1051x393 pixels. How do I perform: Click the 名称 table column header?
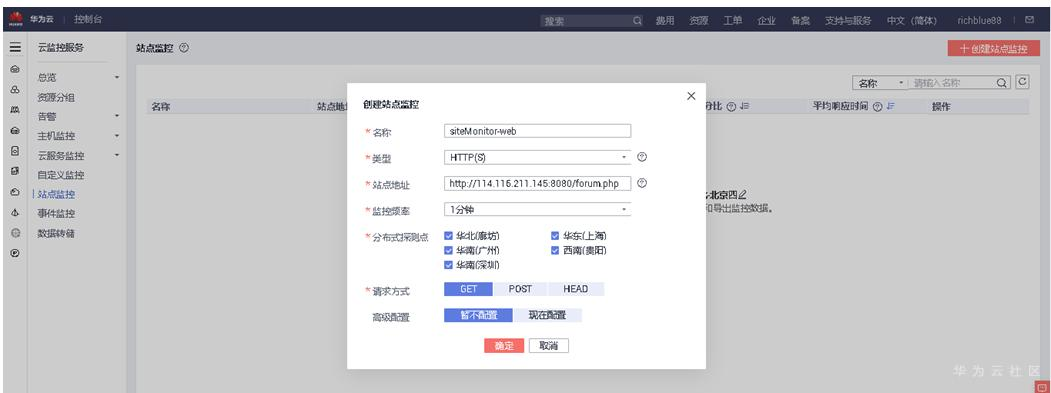[x=161, y=107]
